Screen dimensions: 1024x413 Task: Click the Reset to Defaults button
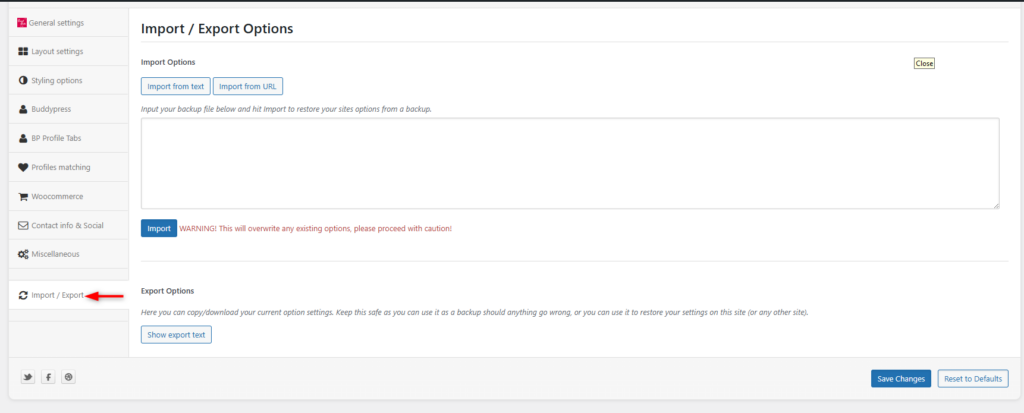(973, 379)
